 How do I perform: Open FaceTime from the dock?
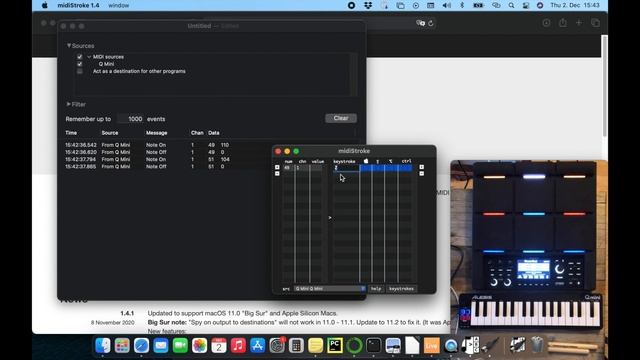pos(180,346)
